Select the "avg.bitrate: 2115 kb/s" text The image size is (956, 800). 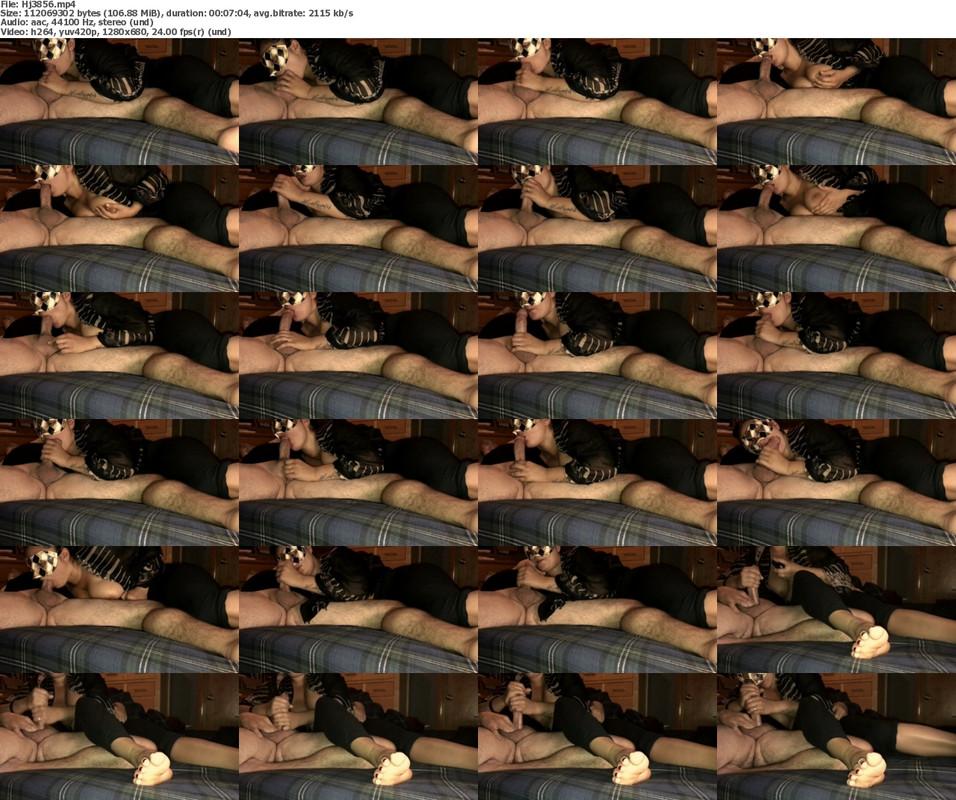pos(302,13)
